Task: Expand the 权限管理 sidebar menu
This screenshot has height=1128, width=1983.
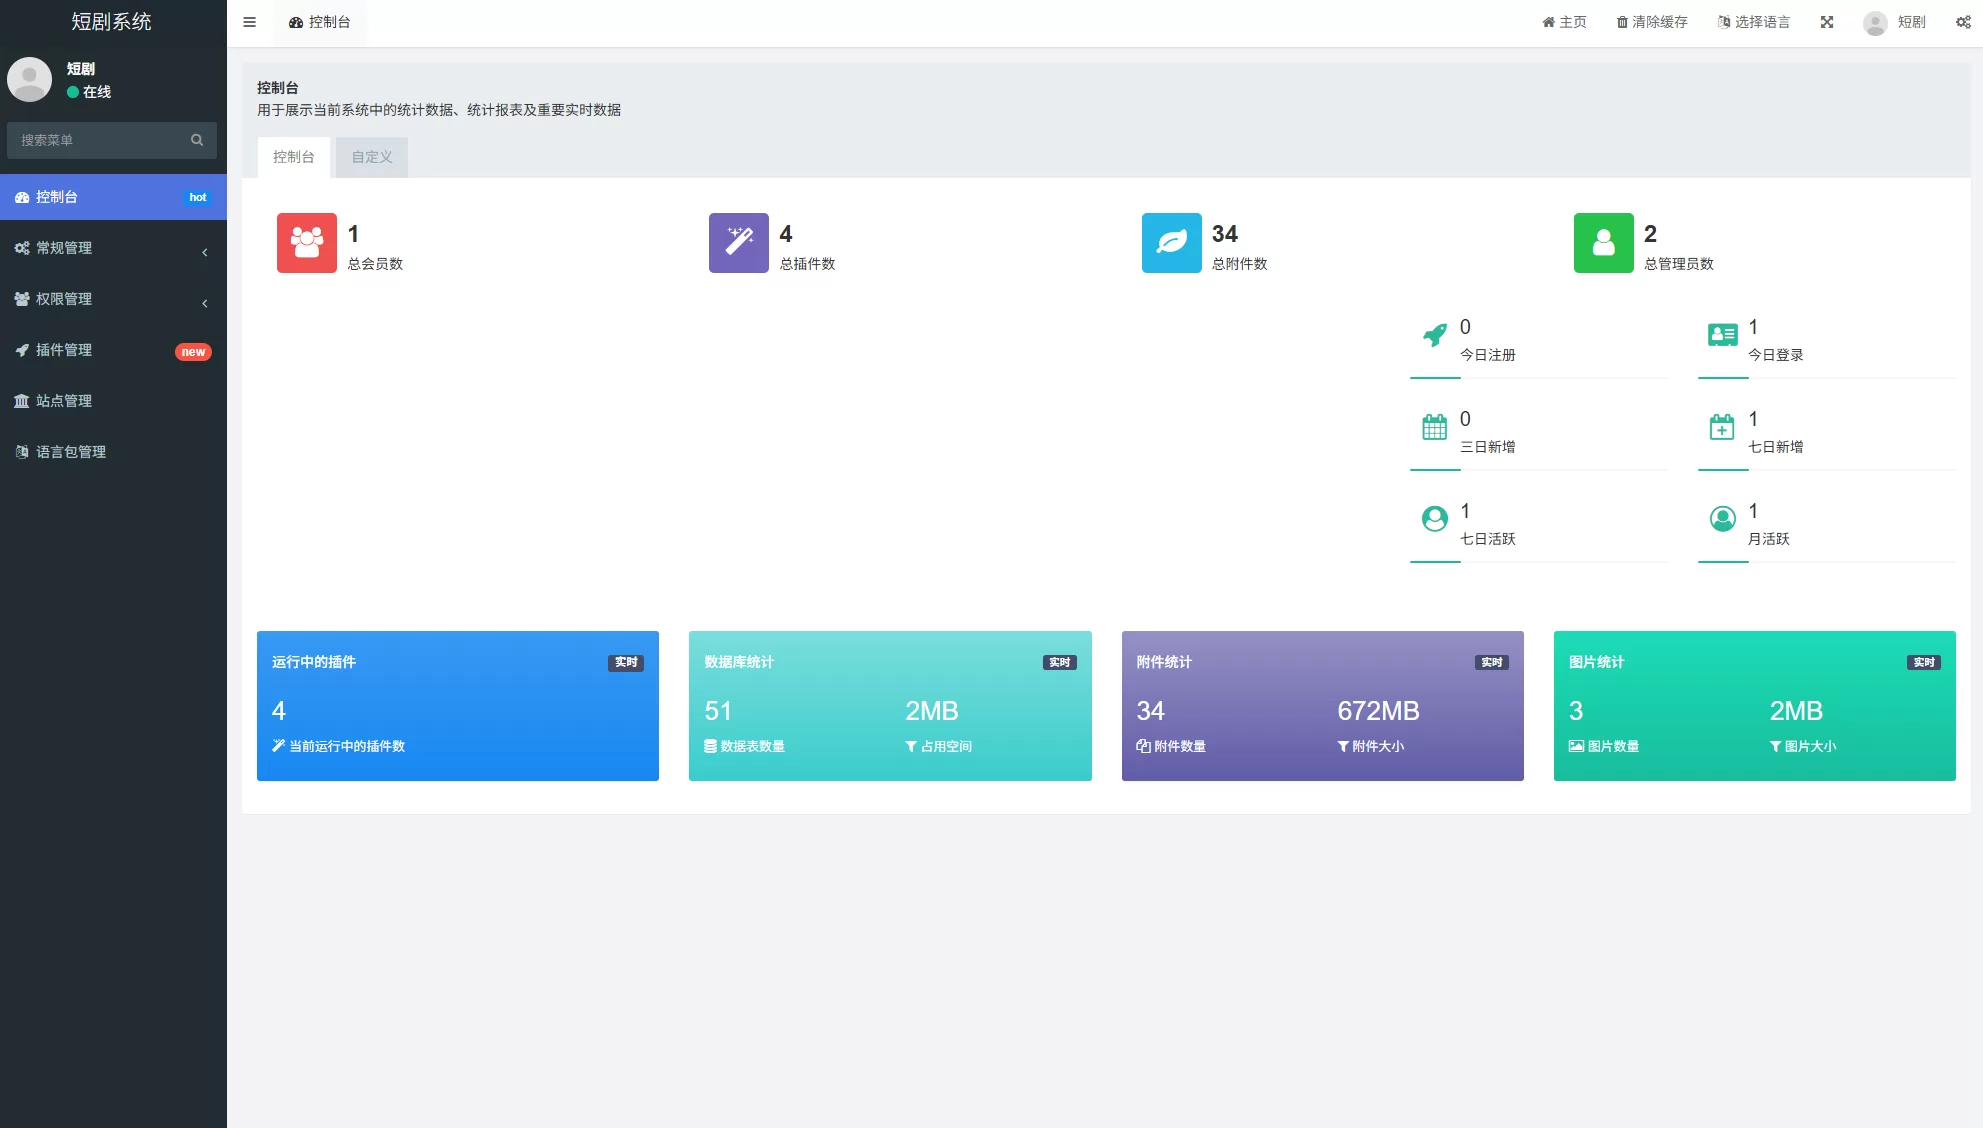Action: click(113, 299)
